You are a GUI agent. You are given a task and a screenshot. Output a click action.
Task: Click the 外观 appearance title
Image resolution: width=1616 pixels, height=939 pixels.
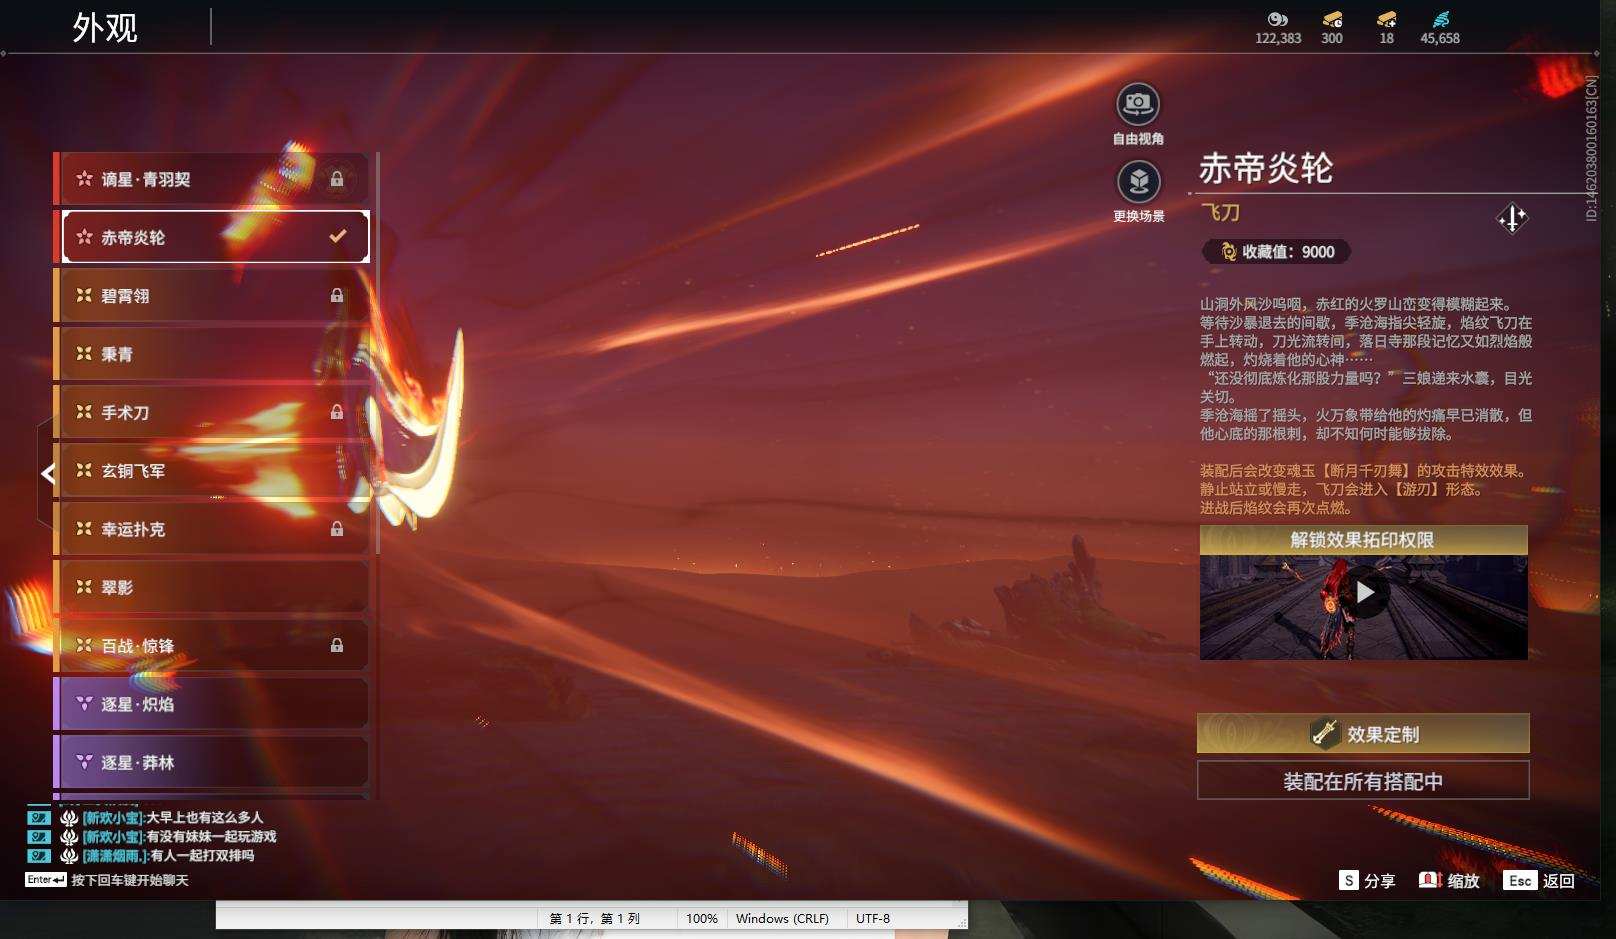[105, 28]
